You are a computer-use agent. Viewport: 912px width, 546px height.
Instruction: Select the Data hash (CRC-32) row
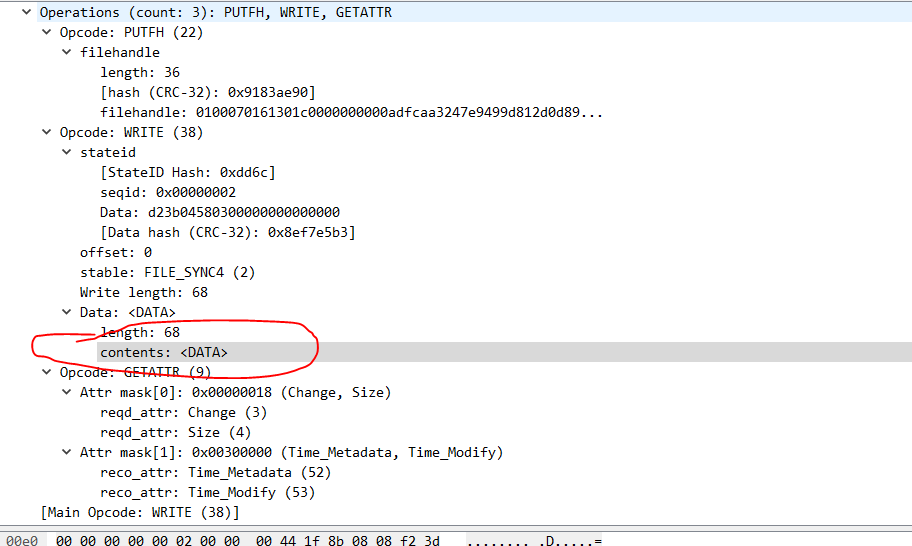point(227,233)
